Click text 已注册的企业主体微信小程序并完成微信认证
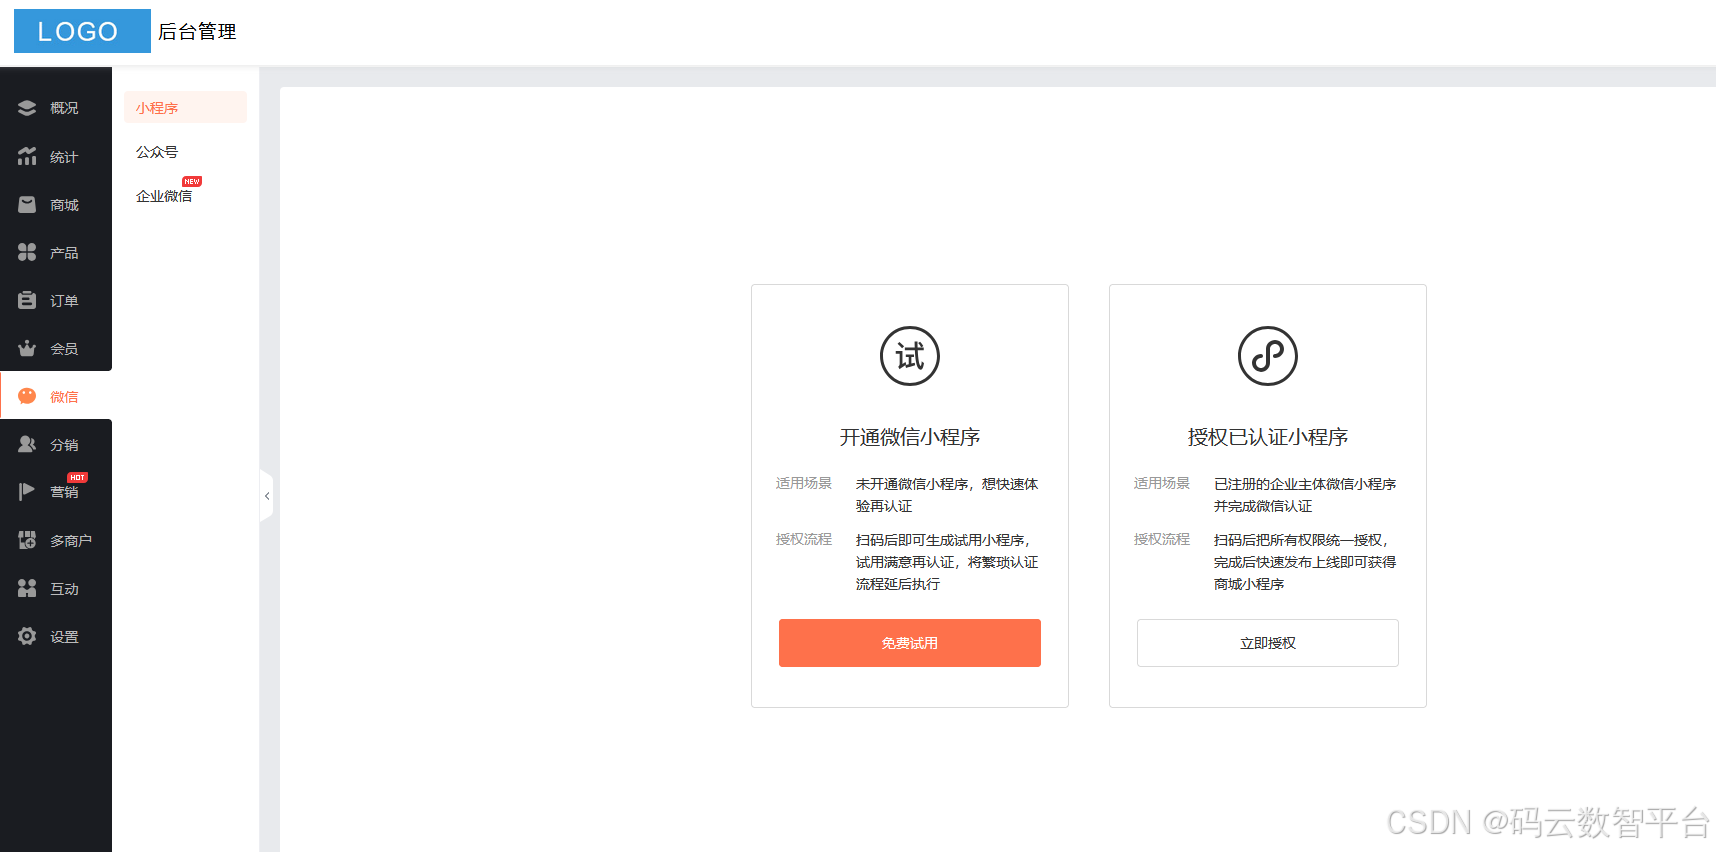The width and height of the screenshot is (1716, 852). coord(1305,495)
